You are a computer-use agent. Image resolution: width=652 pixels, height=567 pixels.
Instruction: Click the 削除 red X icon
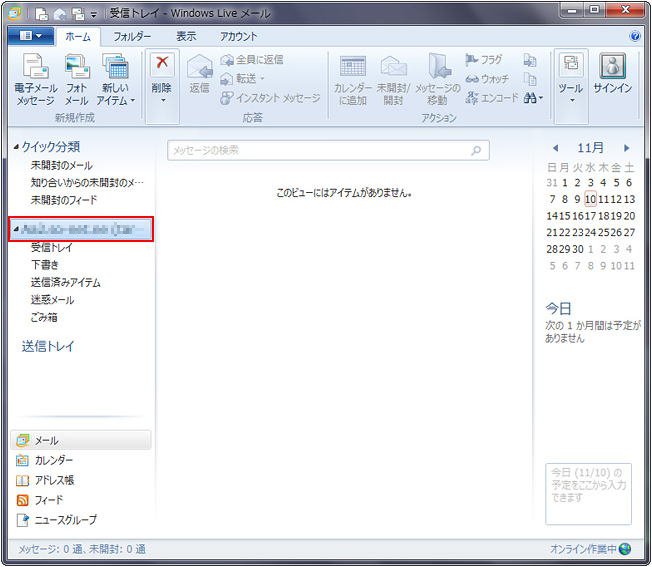[x=162, y=64]
